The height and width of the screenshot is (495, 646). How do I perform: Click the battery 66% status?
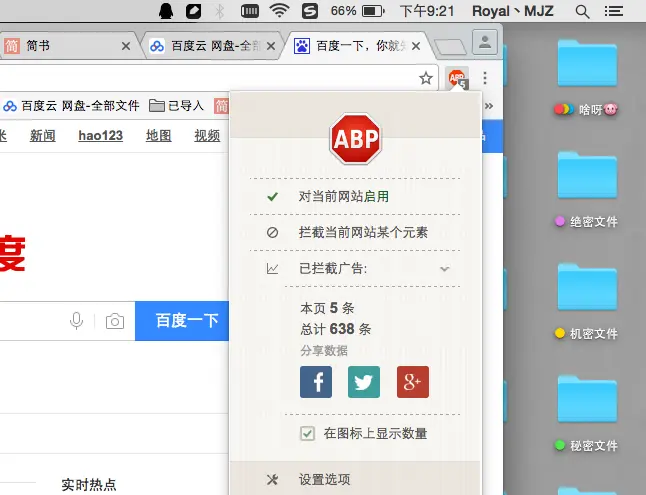357,11
